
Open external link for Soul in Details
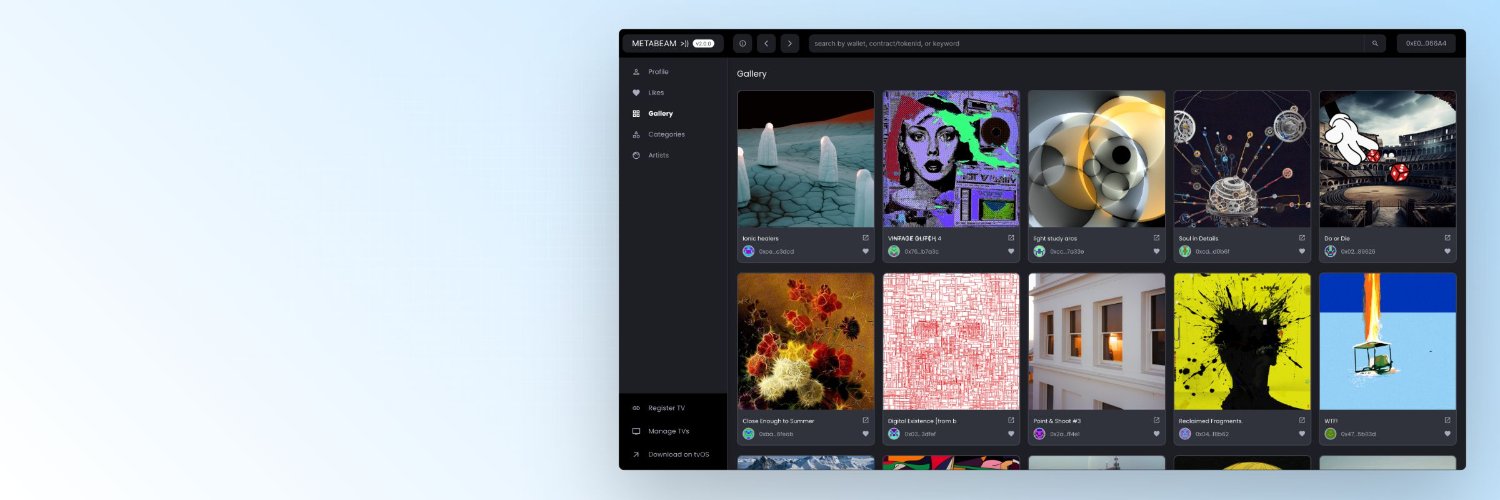[1302, 238]
